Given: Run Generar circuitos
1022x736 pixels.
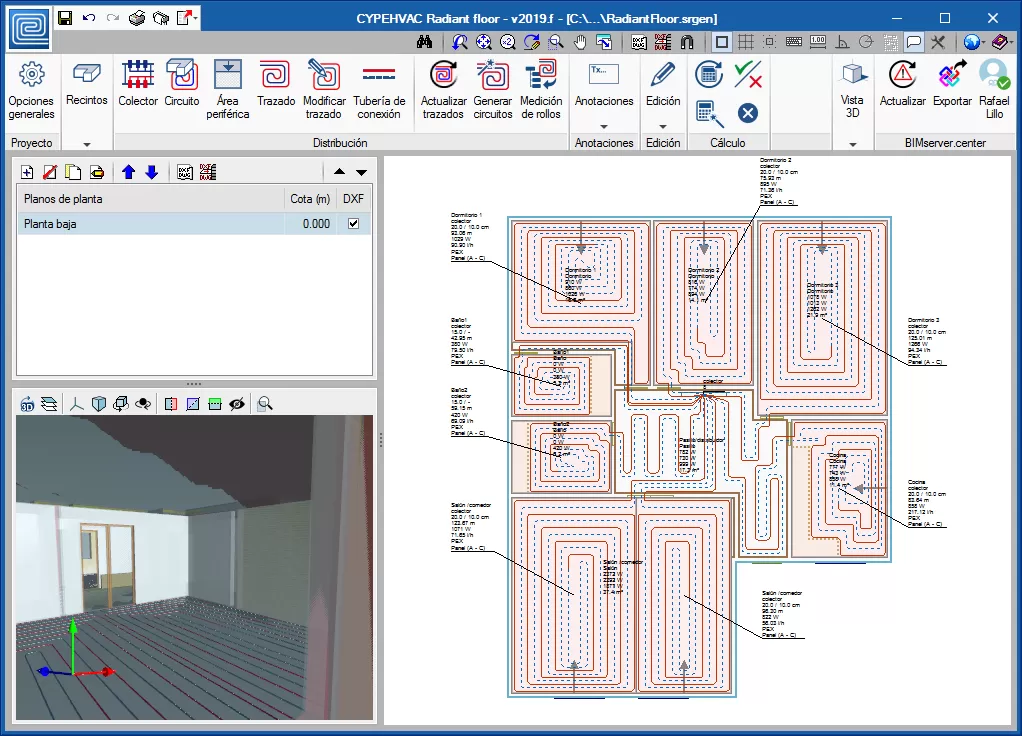Looking at the screenshot, I should coord(492,88).
